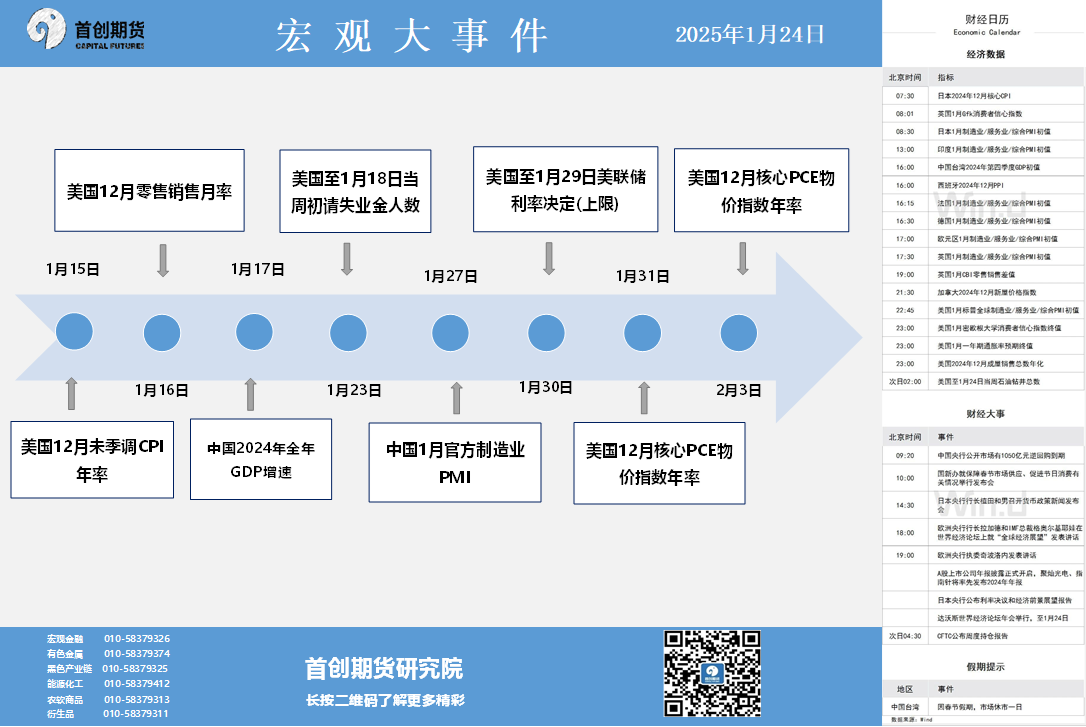Select the timeline dot for 1月17日
The image size is (1086, 727).
(254, 332)
